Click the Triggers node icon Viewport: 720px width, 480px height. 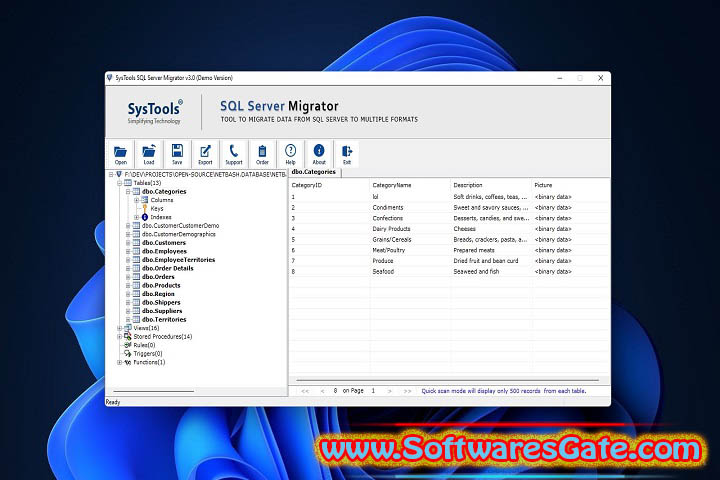click(128, 354)
